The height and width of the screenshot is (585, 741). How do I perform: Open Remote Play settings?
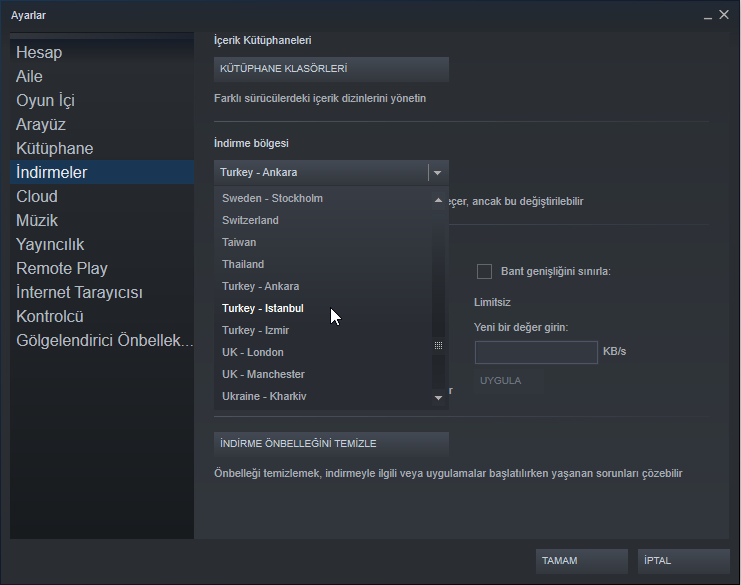coord(102,268)
